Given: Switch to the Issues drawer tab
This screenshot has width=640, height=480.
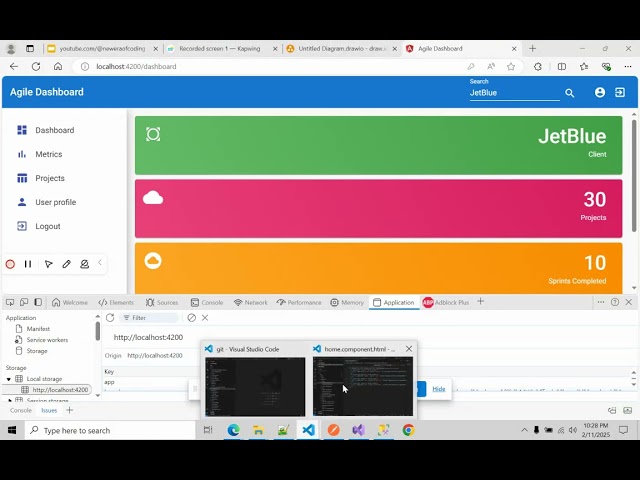Looking at the screenshot, I should point(49,411).
